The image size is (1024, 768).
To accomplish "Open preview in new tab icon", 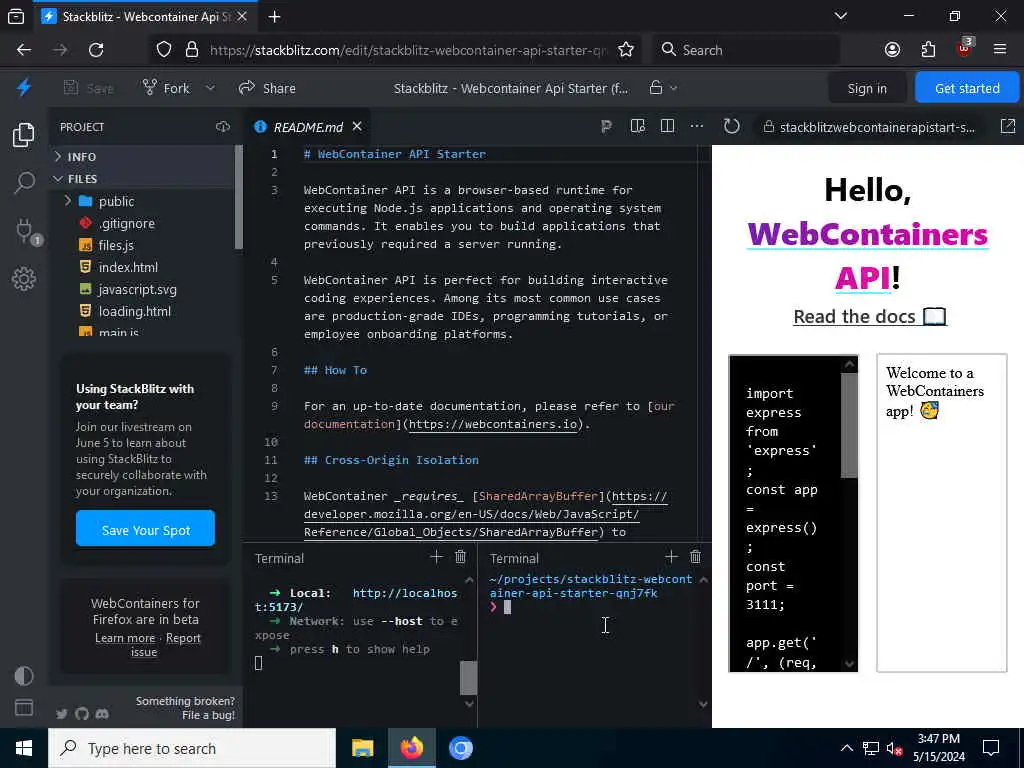I will (1008, 126).
